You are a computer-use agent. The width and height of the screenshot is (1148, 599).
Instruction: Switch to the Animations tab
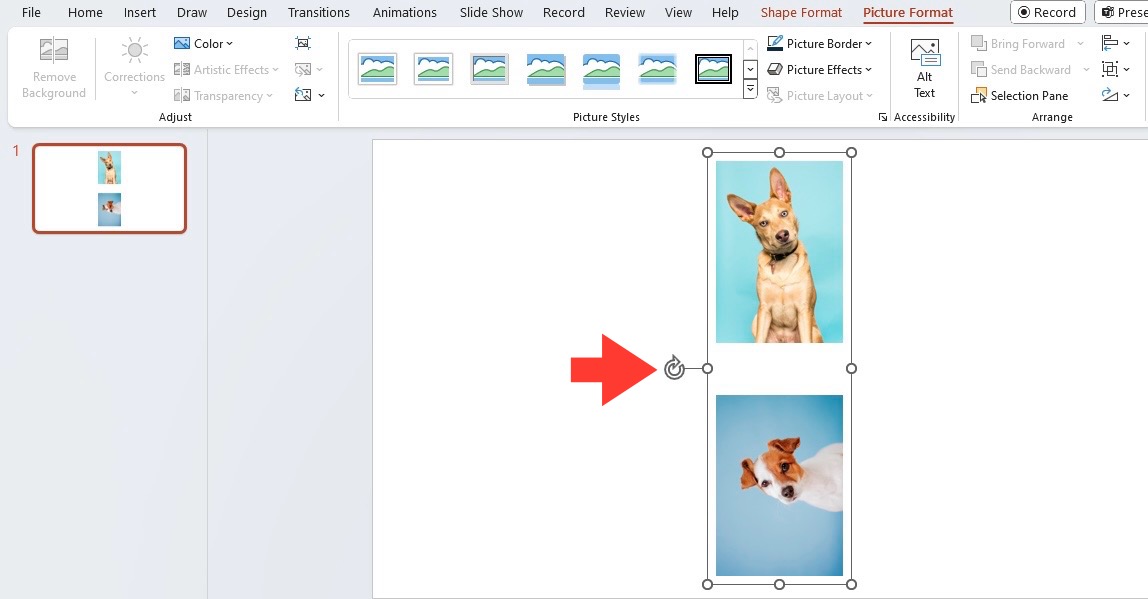click(405, 12)
